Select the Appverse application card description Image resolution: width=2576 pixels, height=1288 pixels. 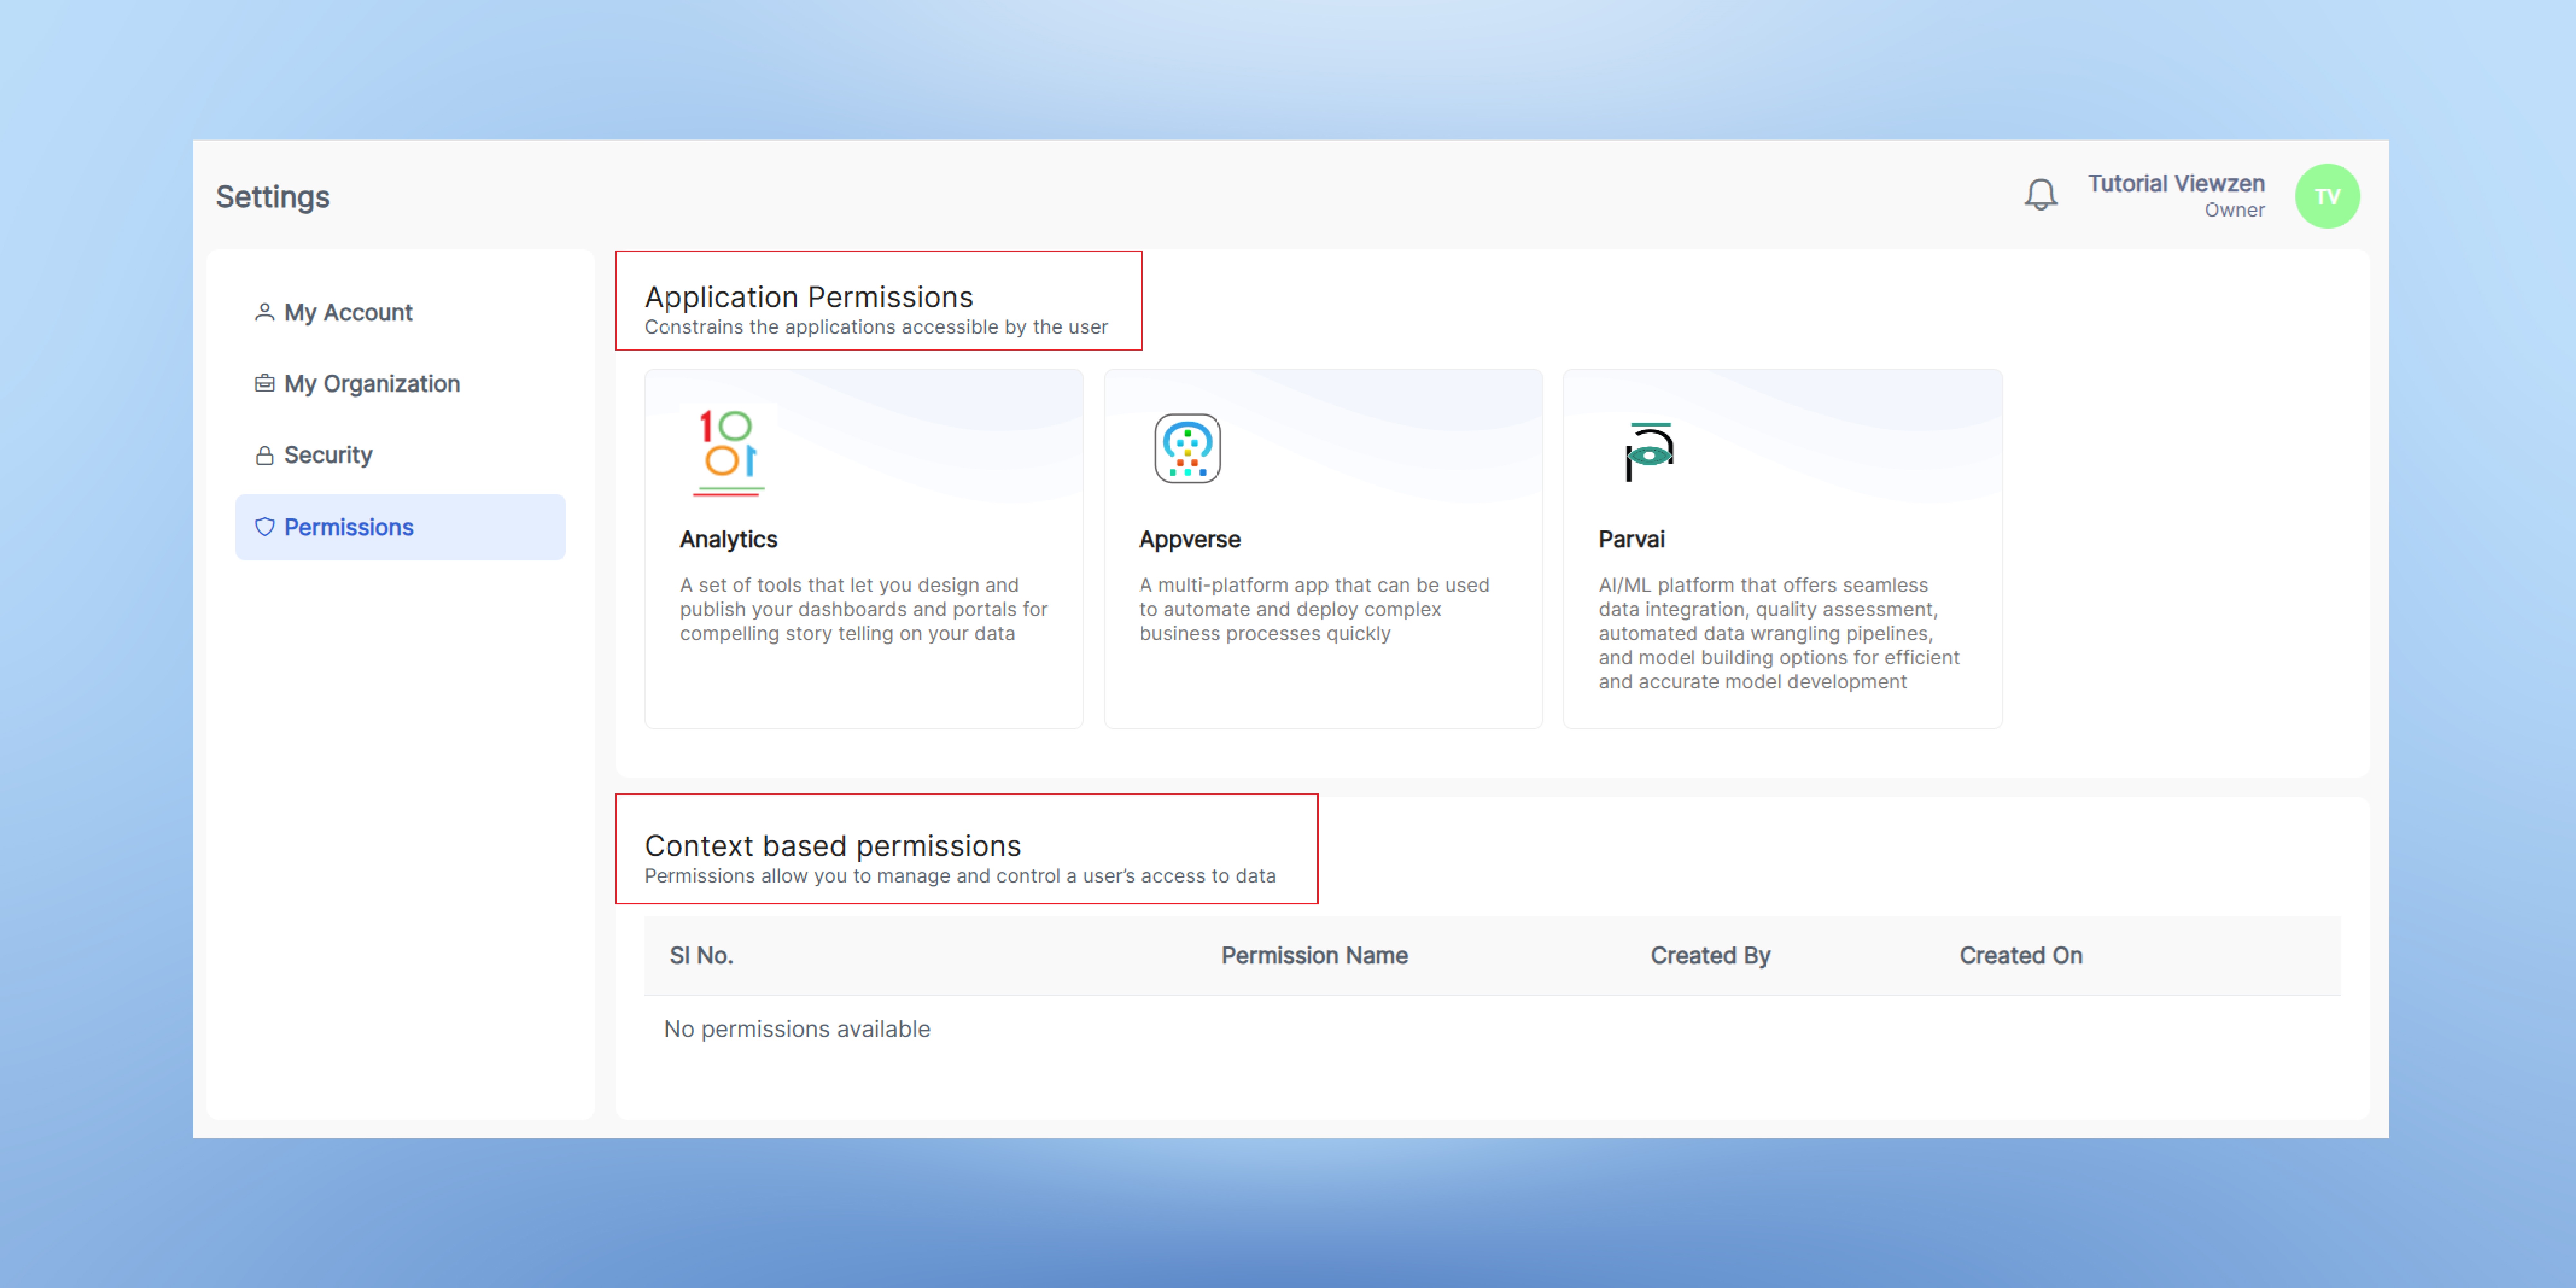pyautogui.click(x=1313, y=609)
